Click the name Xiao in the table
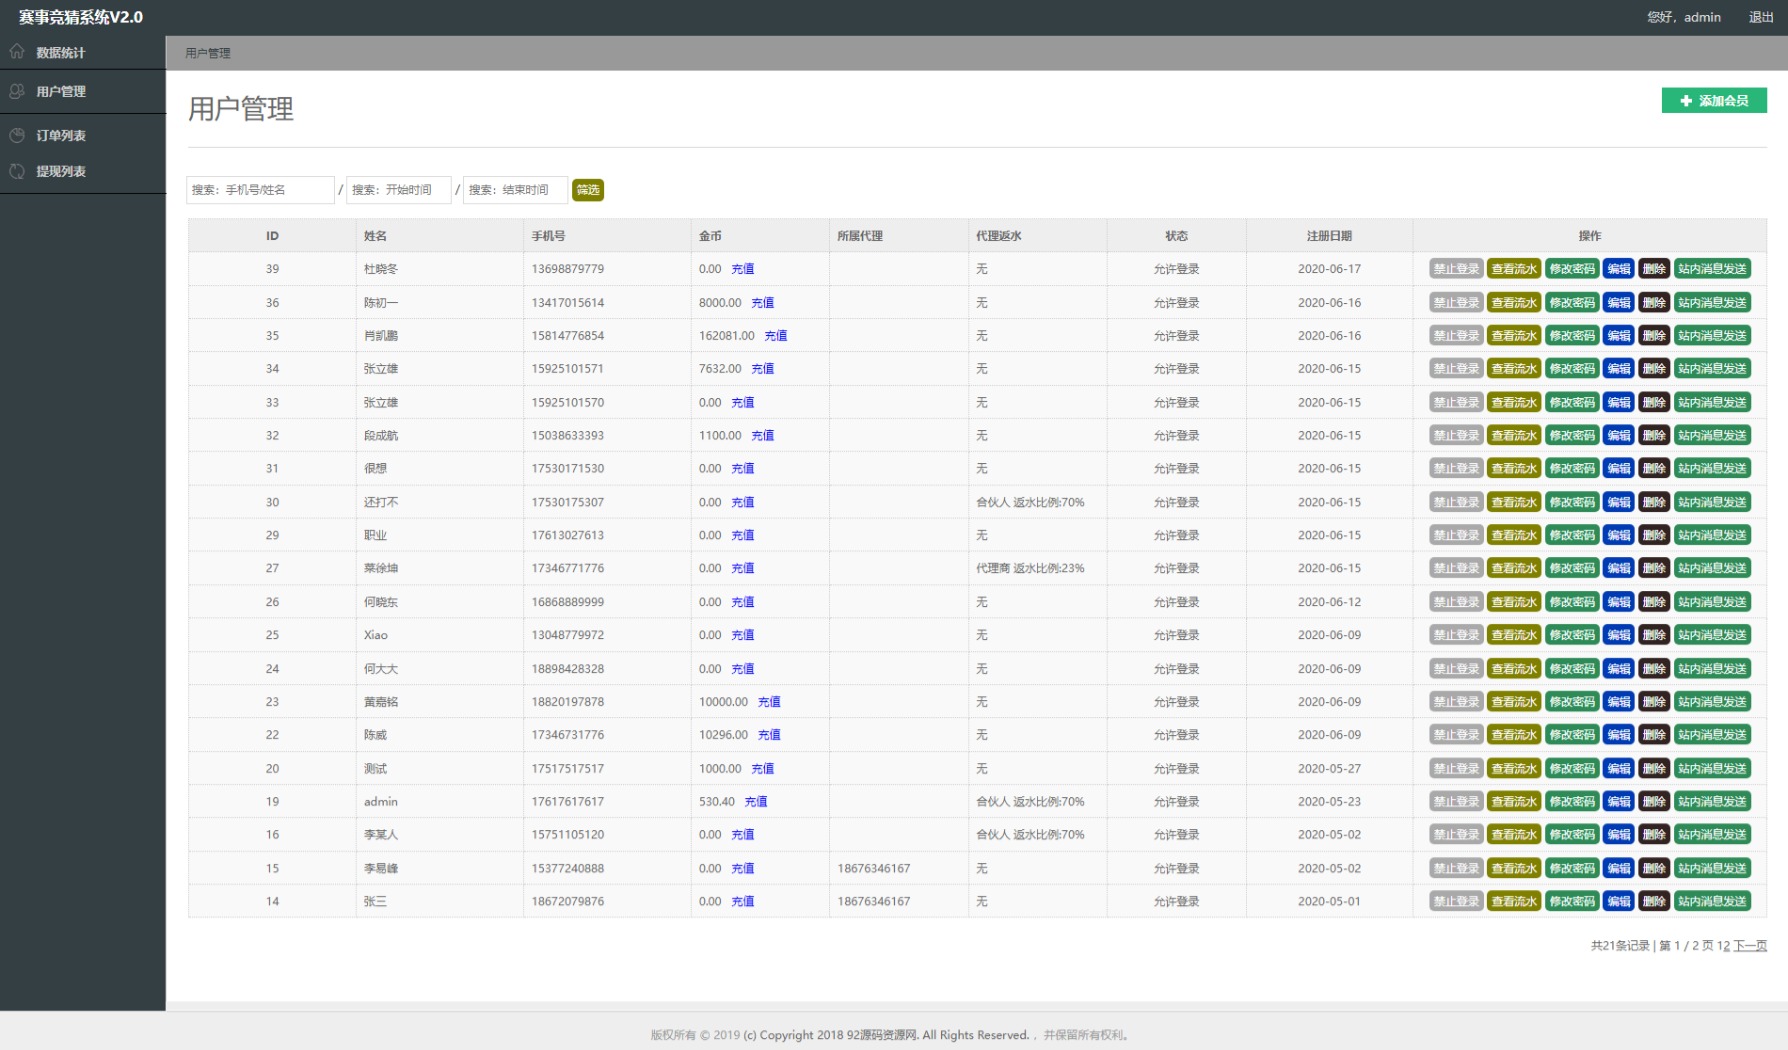This screenshot has height=1050, width=1788. (376, 635)
